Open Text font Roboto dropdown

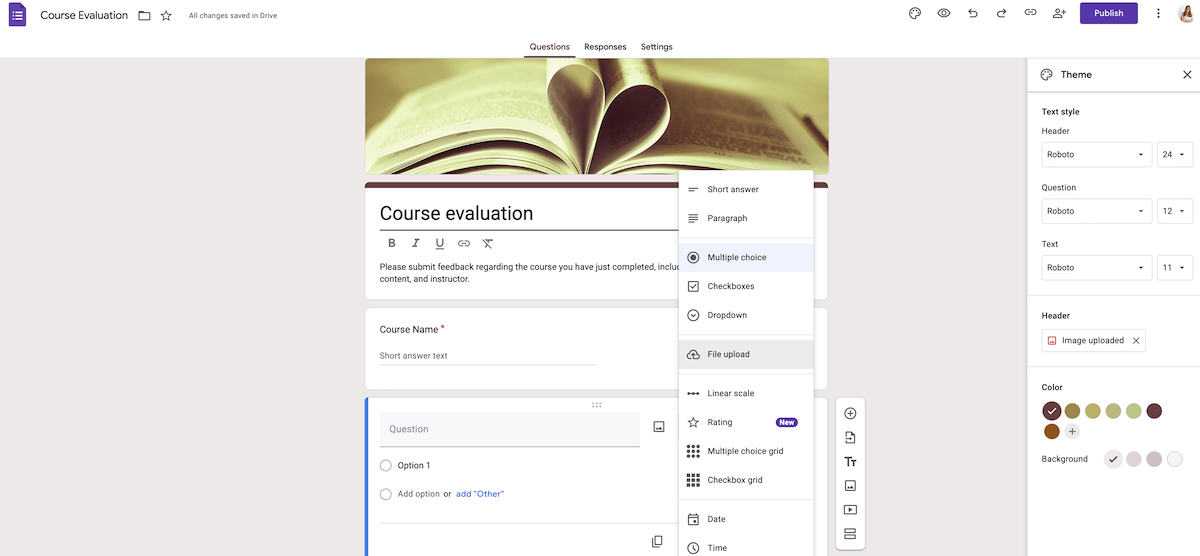click(1097, 268)
